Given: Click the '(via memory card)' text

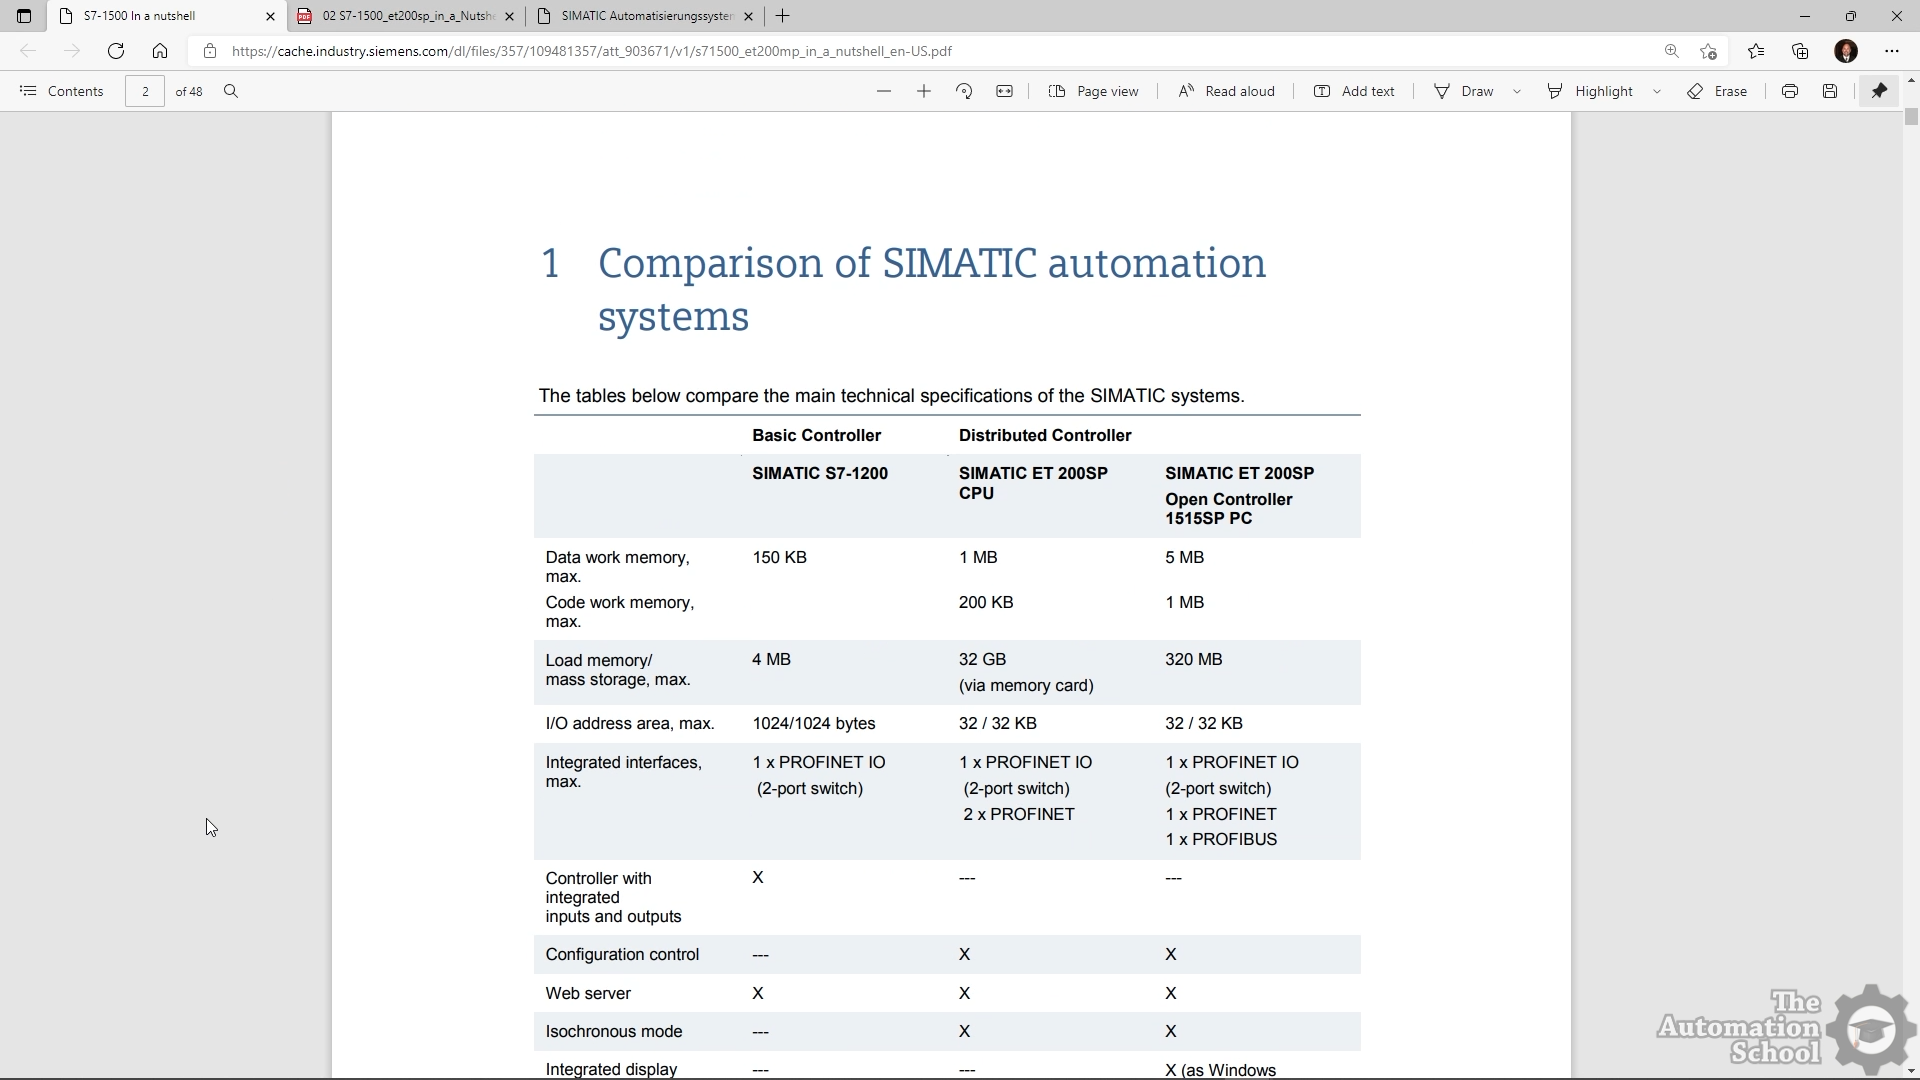Looking at the screenshot, I should 1026,685.
